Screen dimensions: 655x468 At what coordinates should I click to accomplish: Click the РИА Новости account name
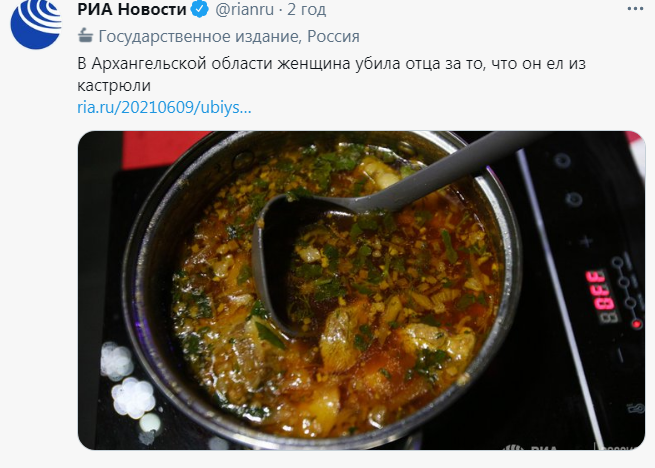(x=132, y=9)
